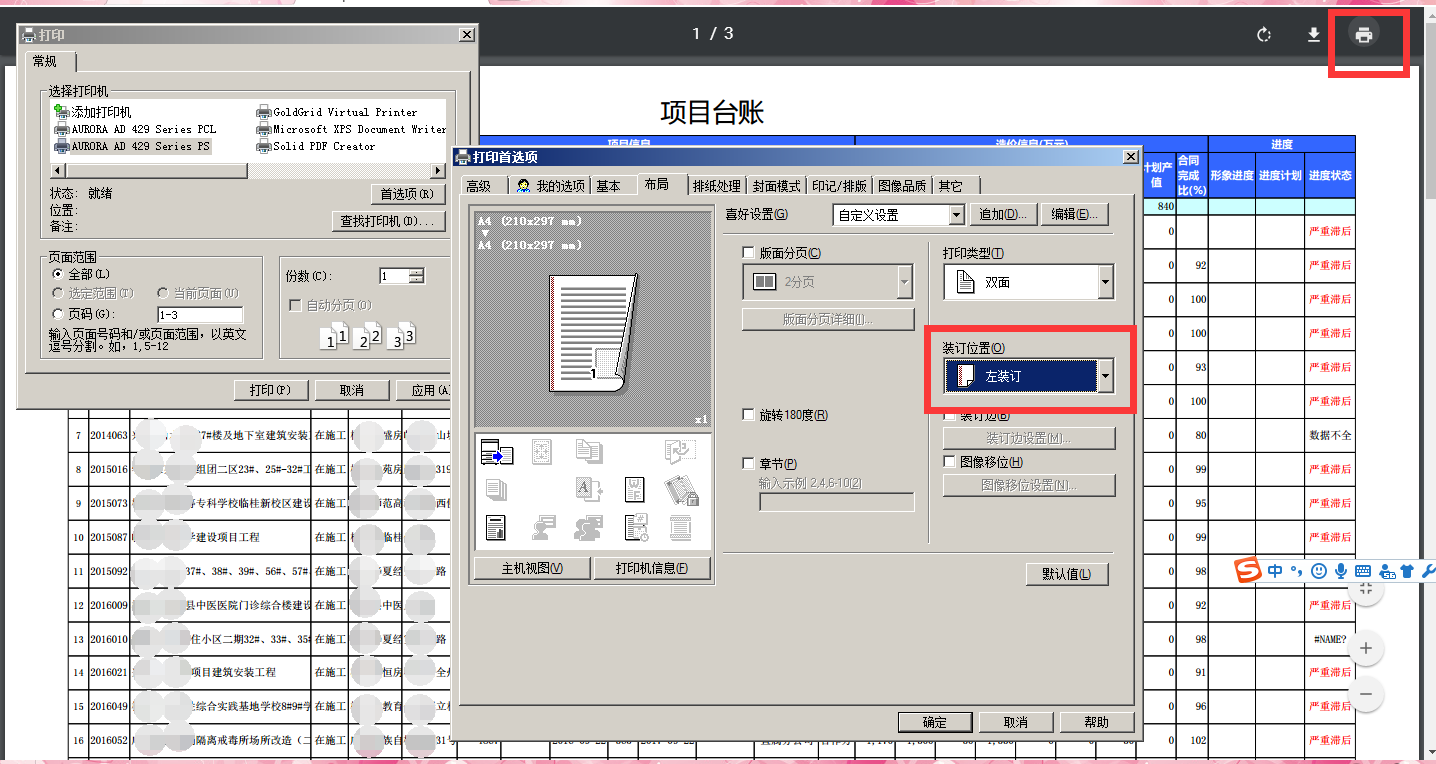The height and width of the screenshot is (764, 1436).
Task: Check the 旋转180度 option
Action: tap(749, 415)
